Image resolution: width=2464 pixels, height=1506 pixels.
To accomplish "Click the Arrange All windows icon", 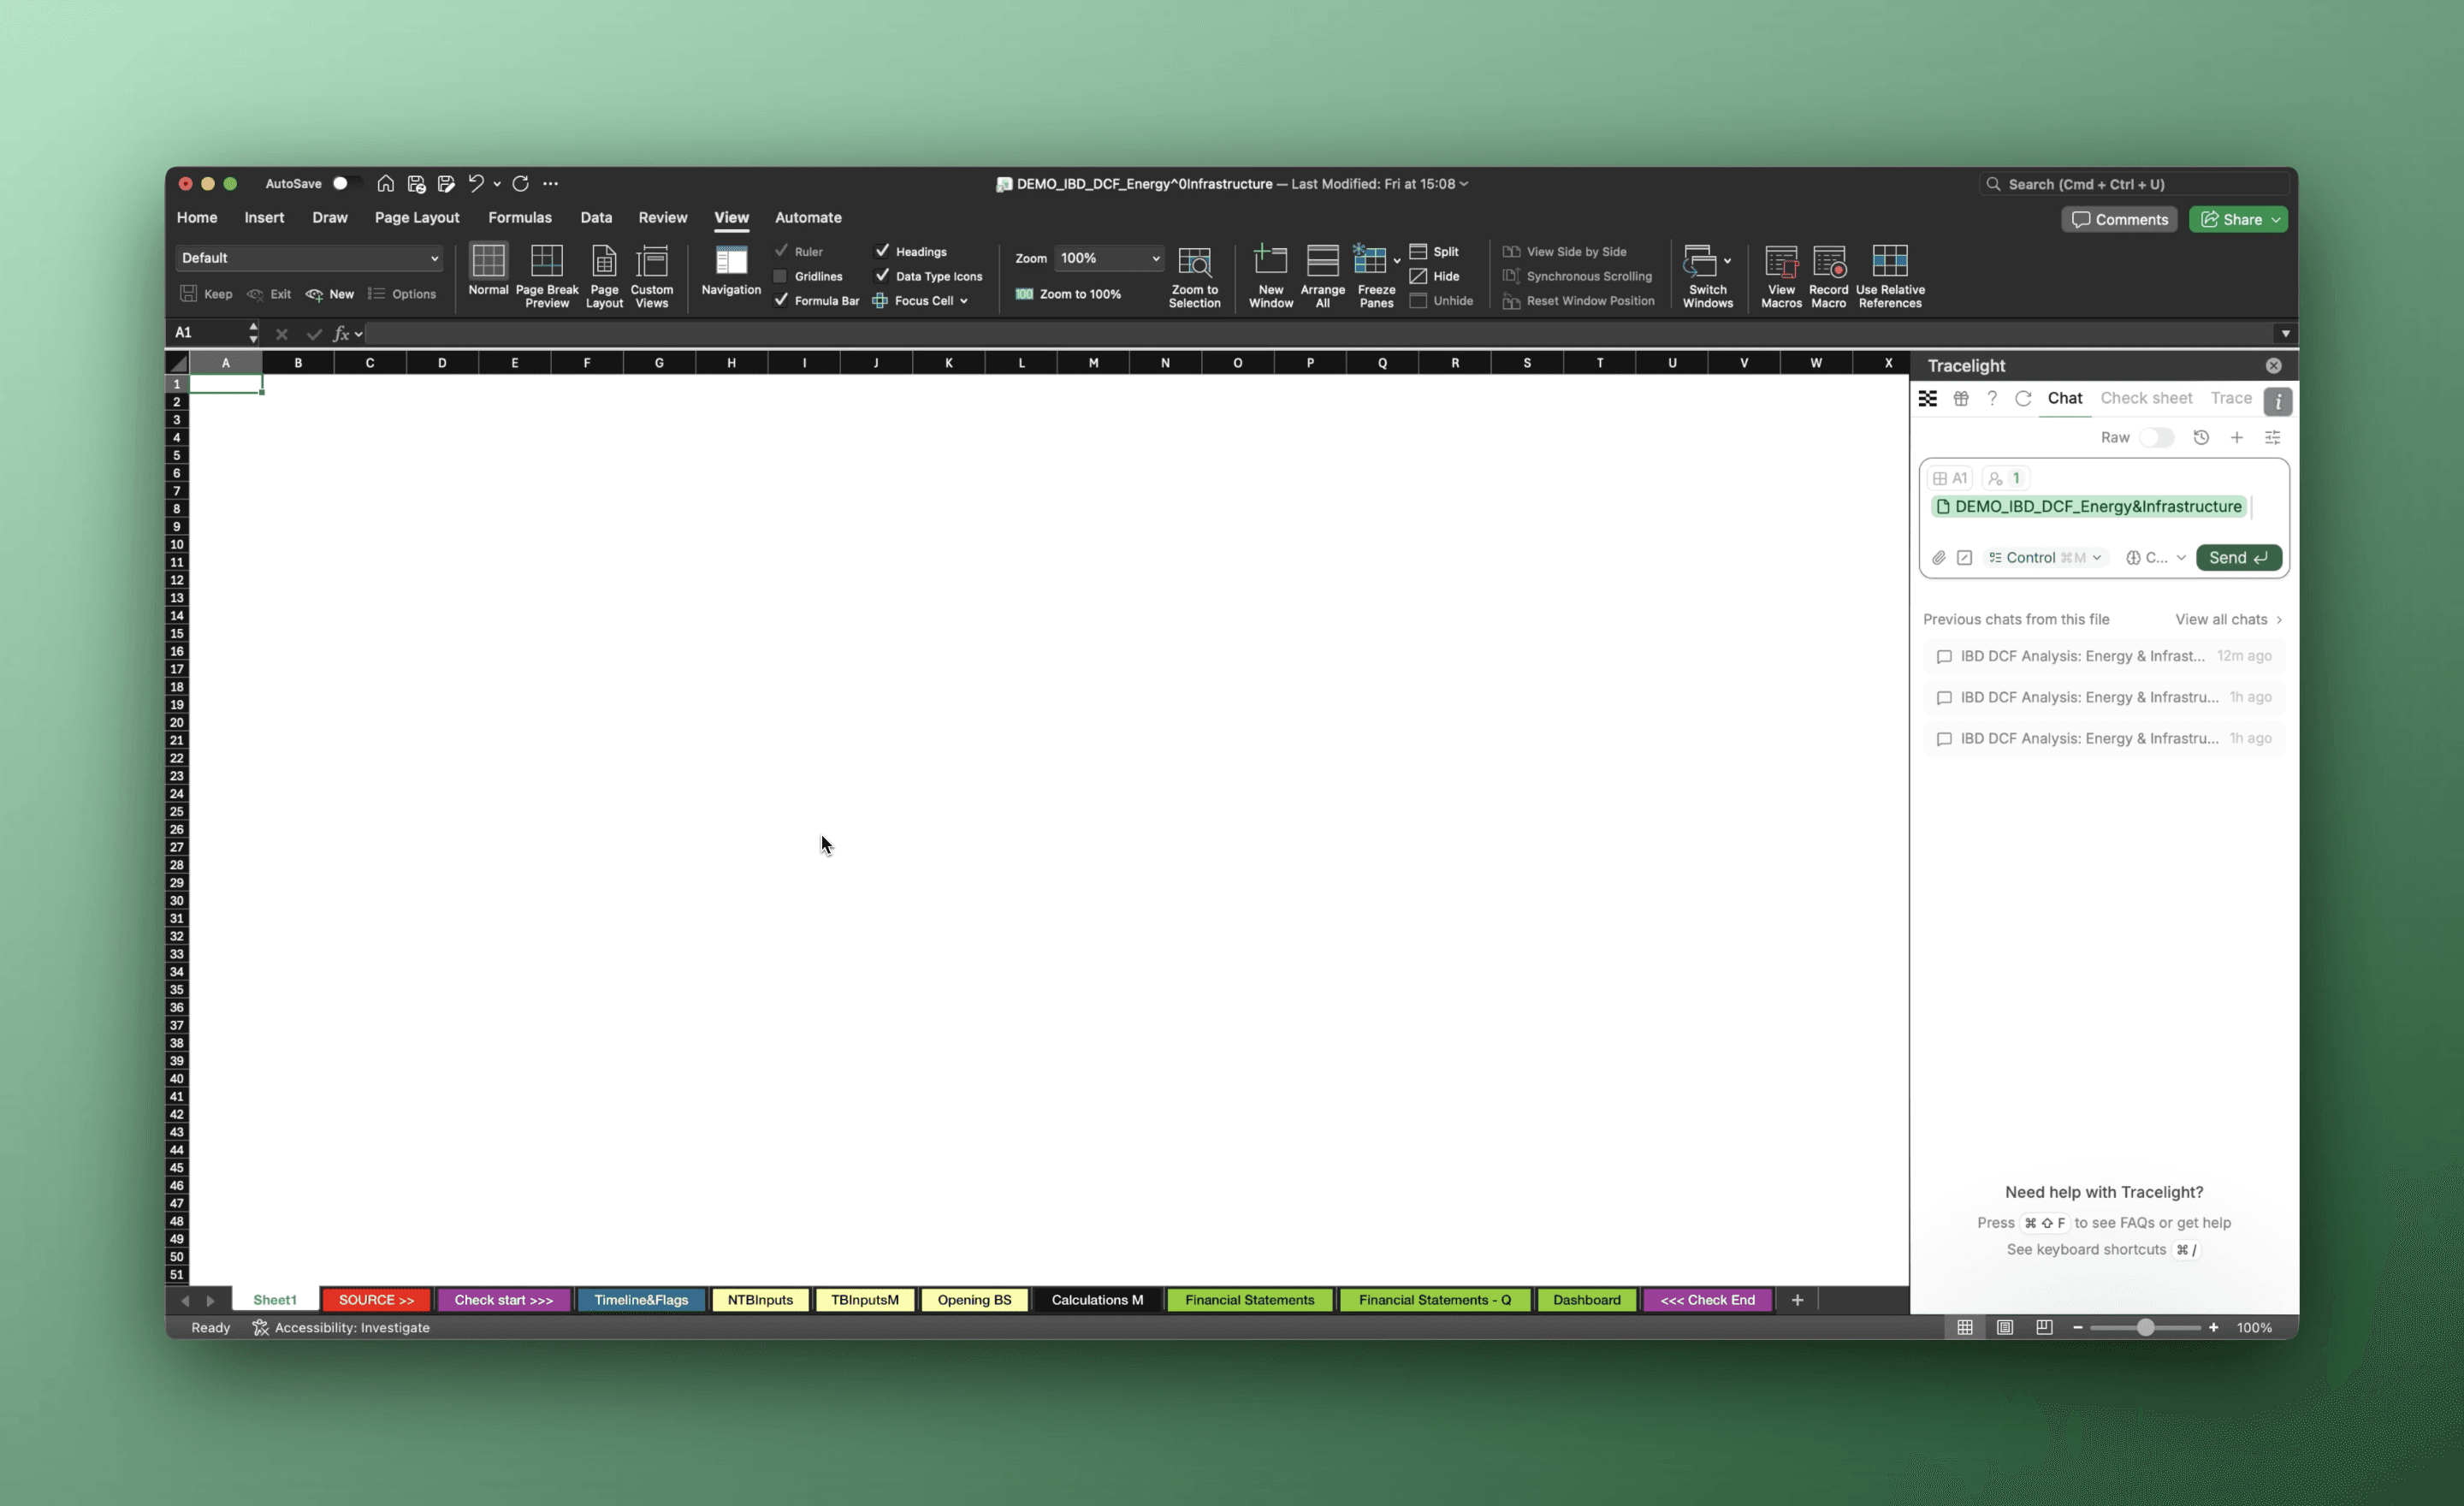I will [x=1322, y=261].
